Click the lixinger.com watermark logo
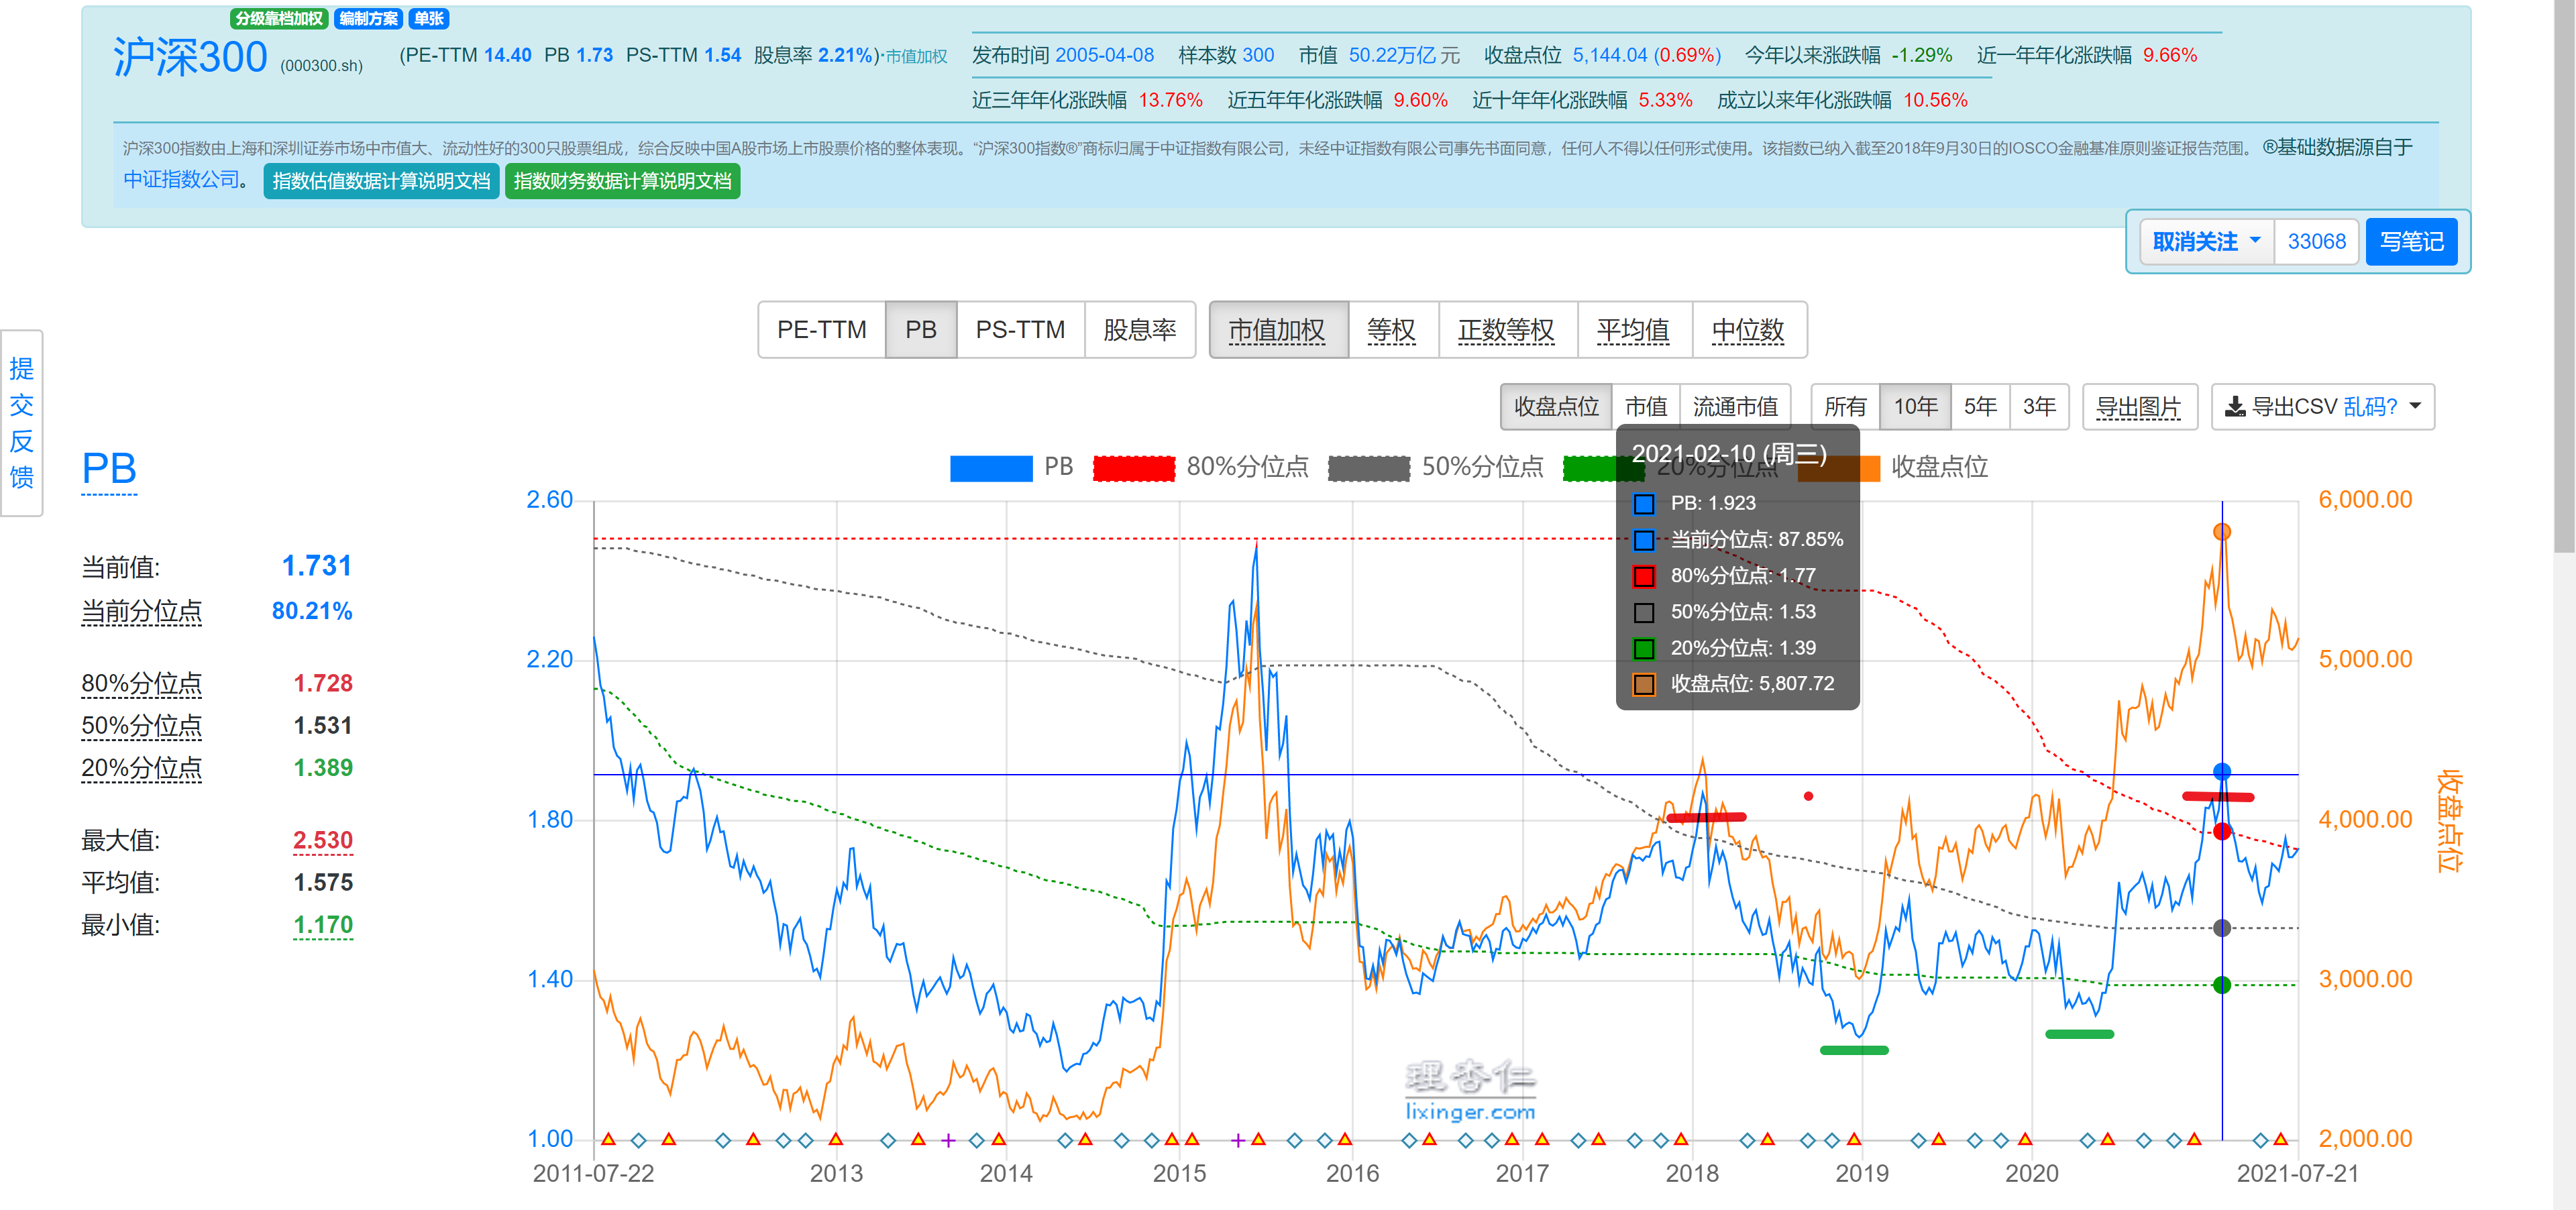Screen dimensions: 2576x1210 (x=1469, y=1091)
